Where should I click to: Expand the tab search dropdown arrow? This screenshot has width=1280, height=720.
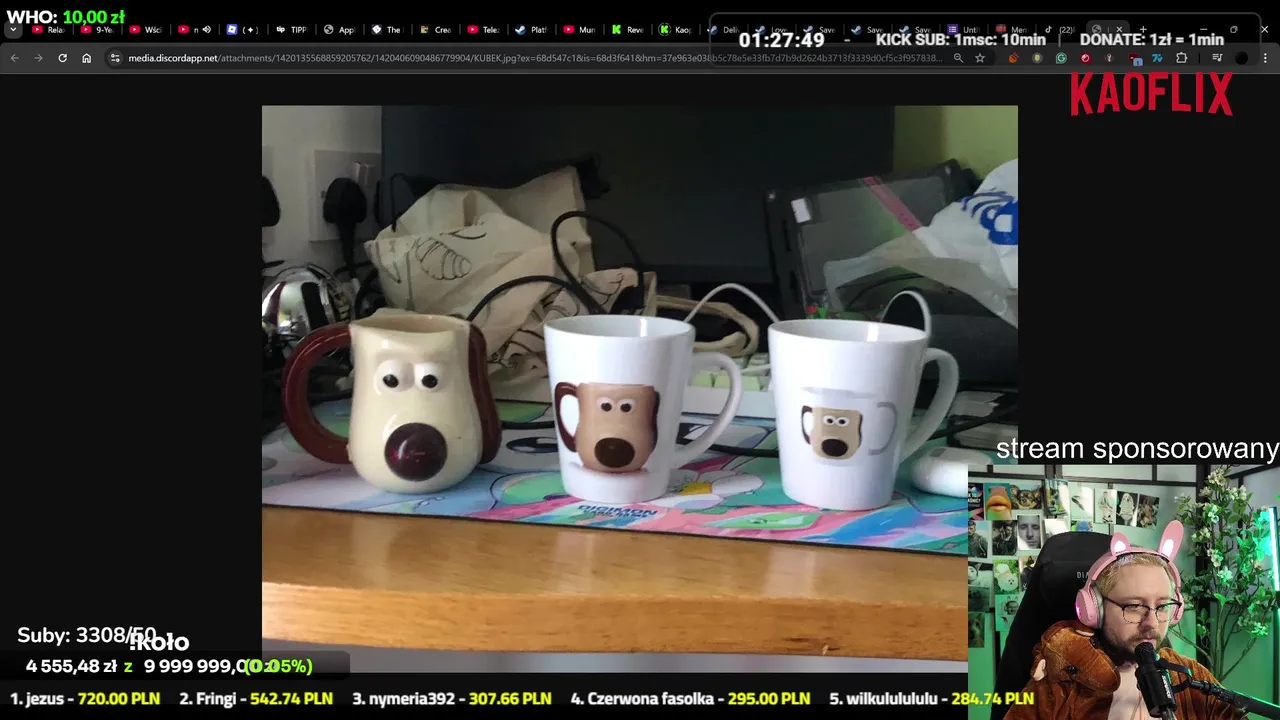(x=13, y=30)
